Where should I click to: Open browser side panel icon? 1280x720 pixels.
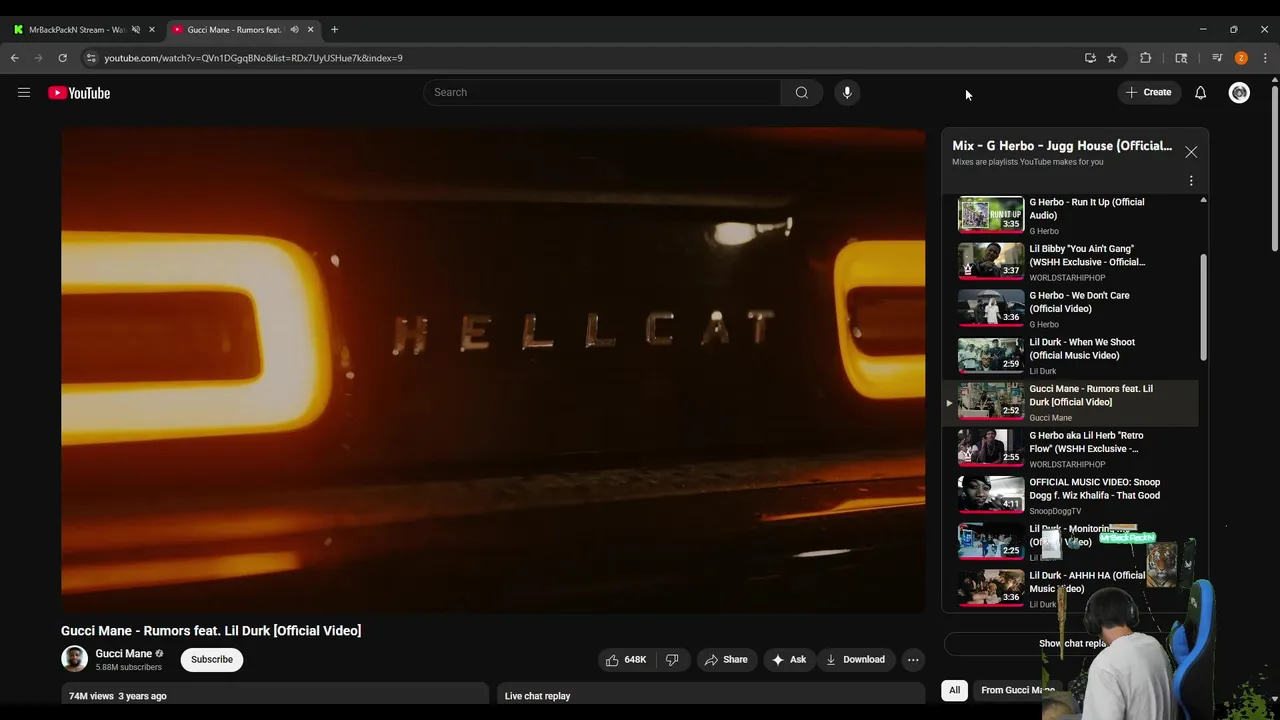(1181, 58)
